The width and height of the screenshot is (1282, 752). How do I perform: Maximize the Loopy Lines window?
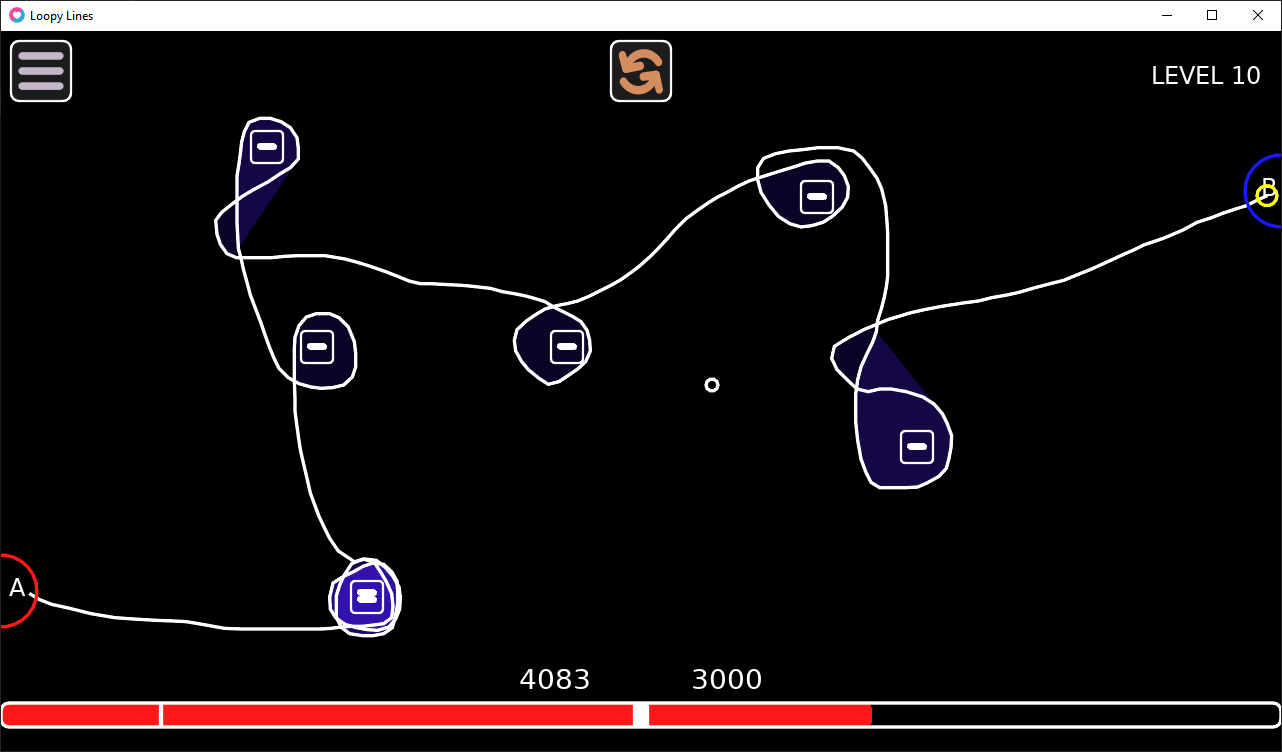pos(1212,15)
